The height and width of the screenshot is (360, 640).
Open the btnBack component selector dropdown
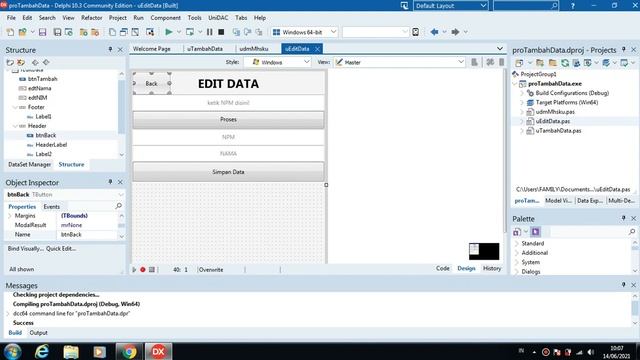click(x=121, y=194)
